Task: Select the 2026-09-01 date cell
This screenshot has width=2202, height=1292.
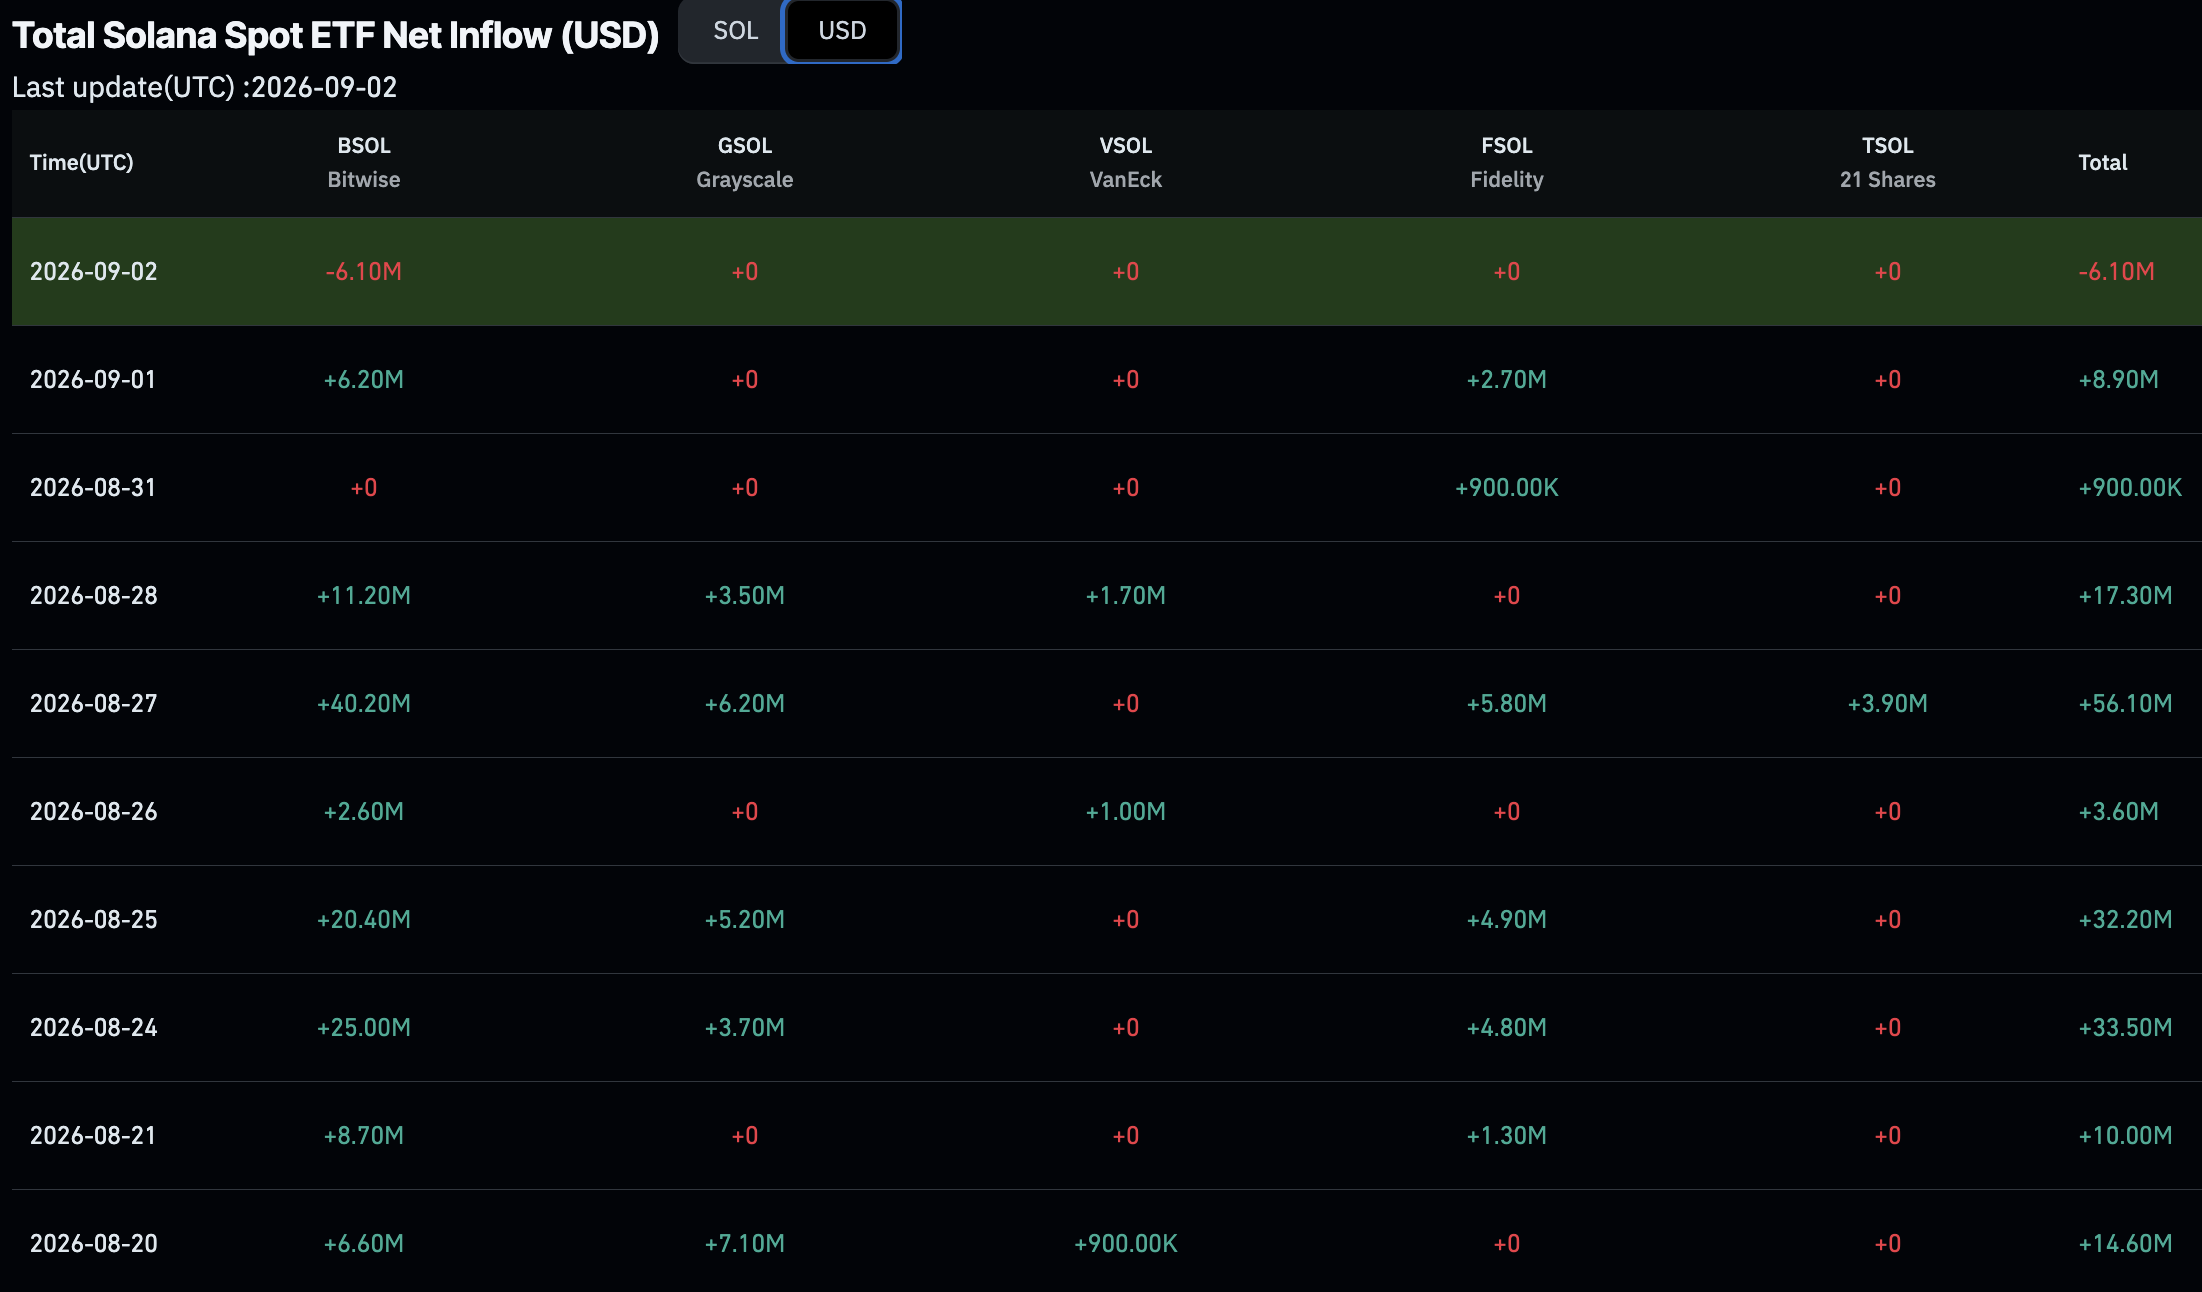Action: 93,379
